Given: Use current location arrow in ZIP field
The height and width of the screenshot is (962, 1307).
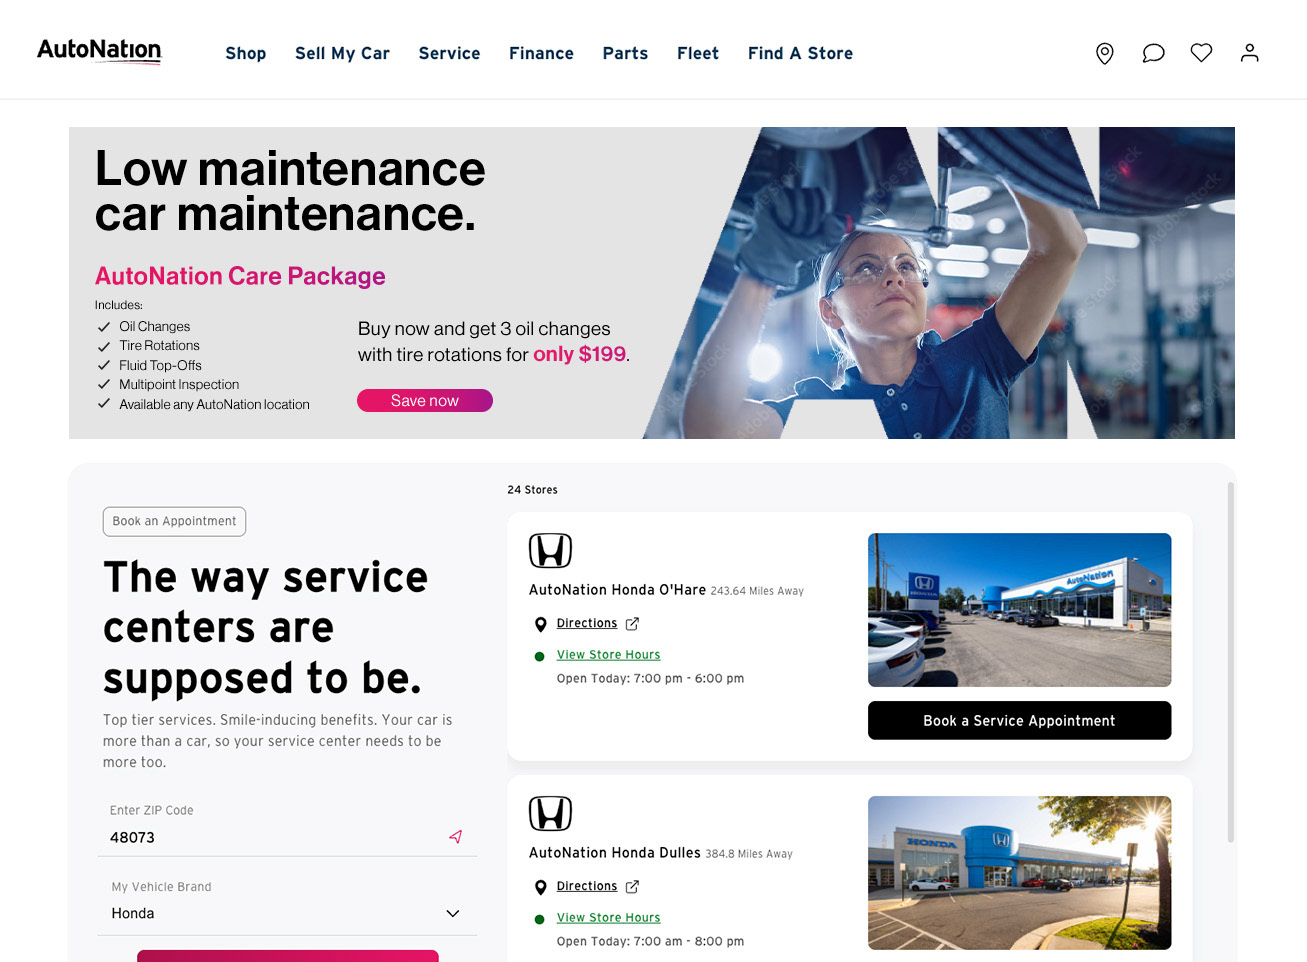Looking at the screenshot, I should coord(455,837).
